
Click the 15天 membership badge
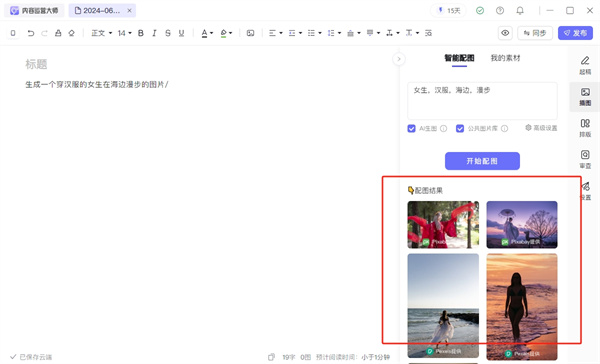[448, 11]
